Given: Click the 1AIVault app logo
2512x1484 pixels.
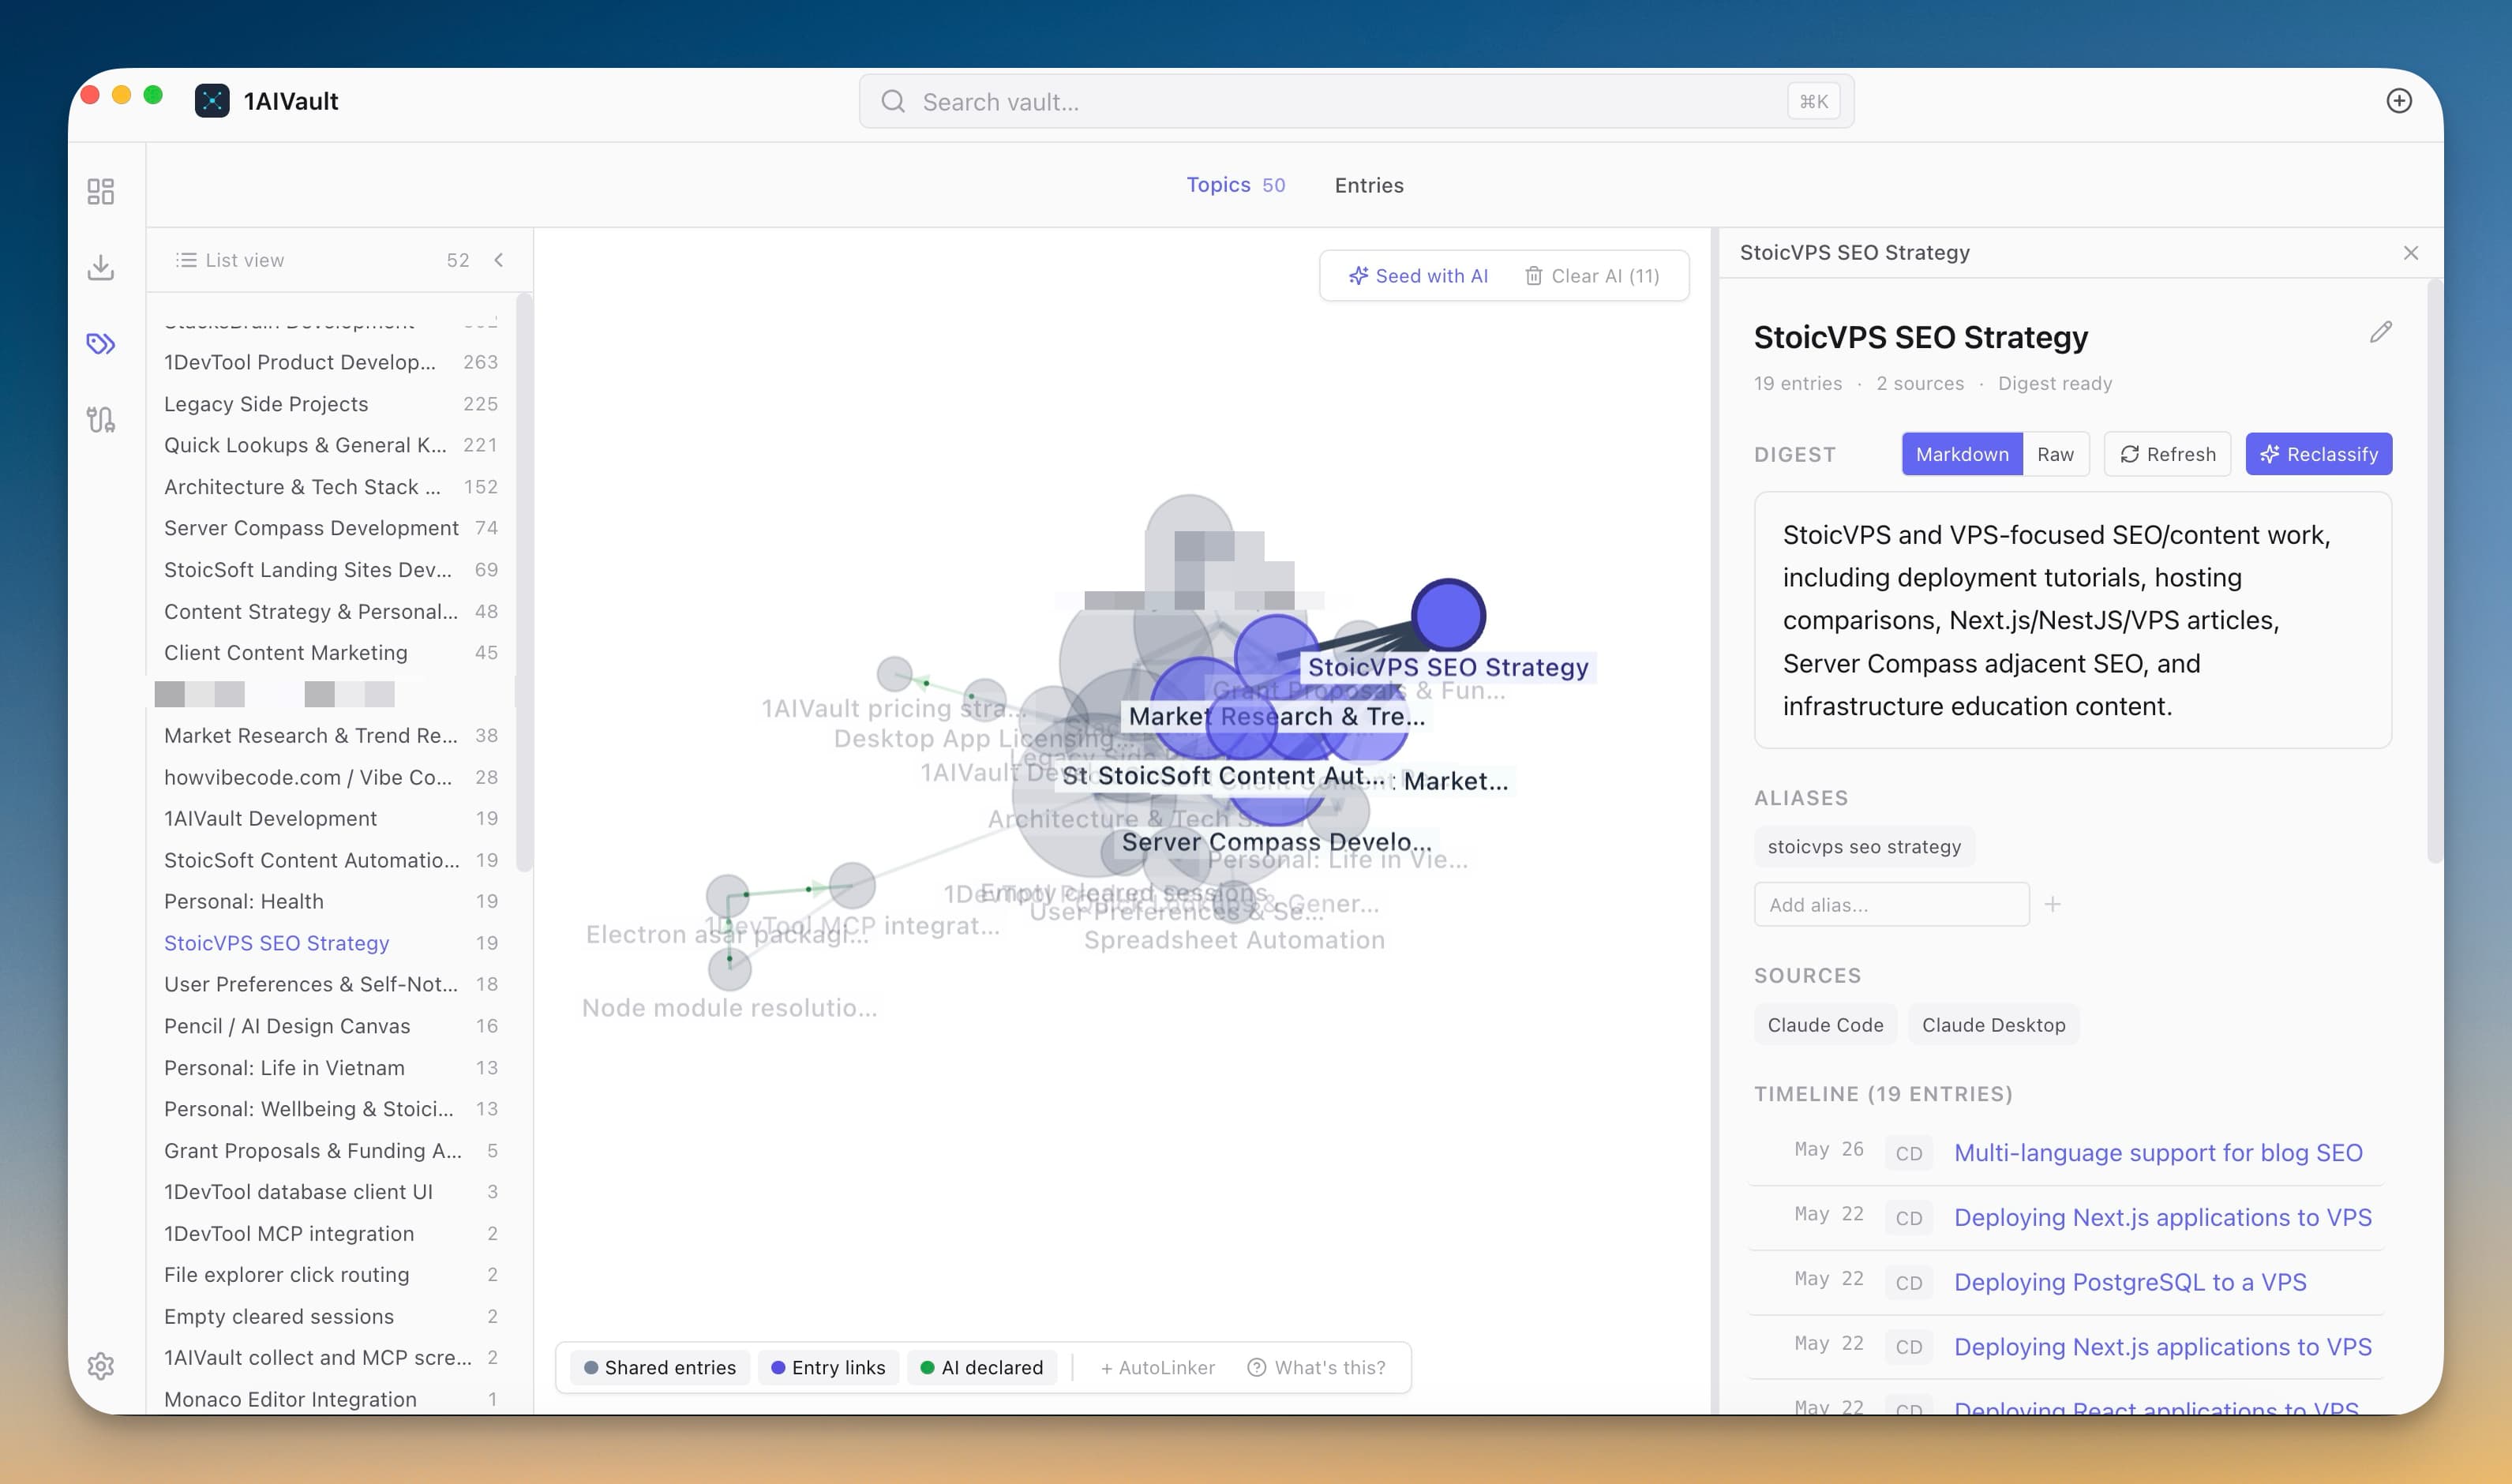Looking at the screenshot, I should pos(212,101).
